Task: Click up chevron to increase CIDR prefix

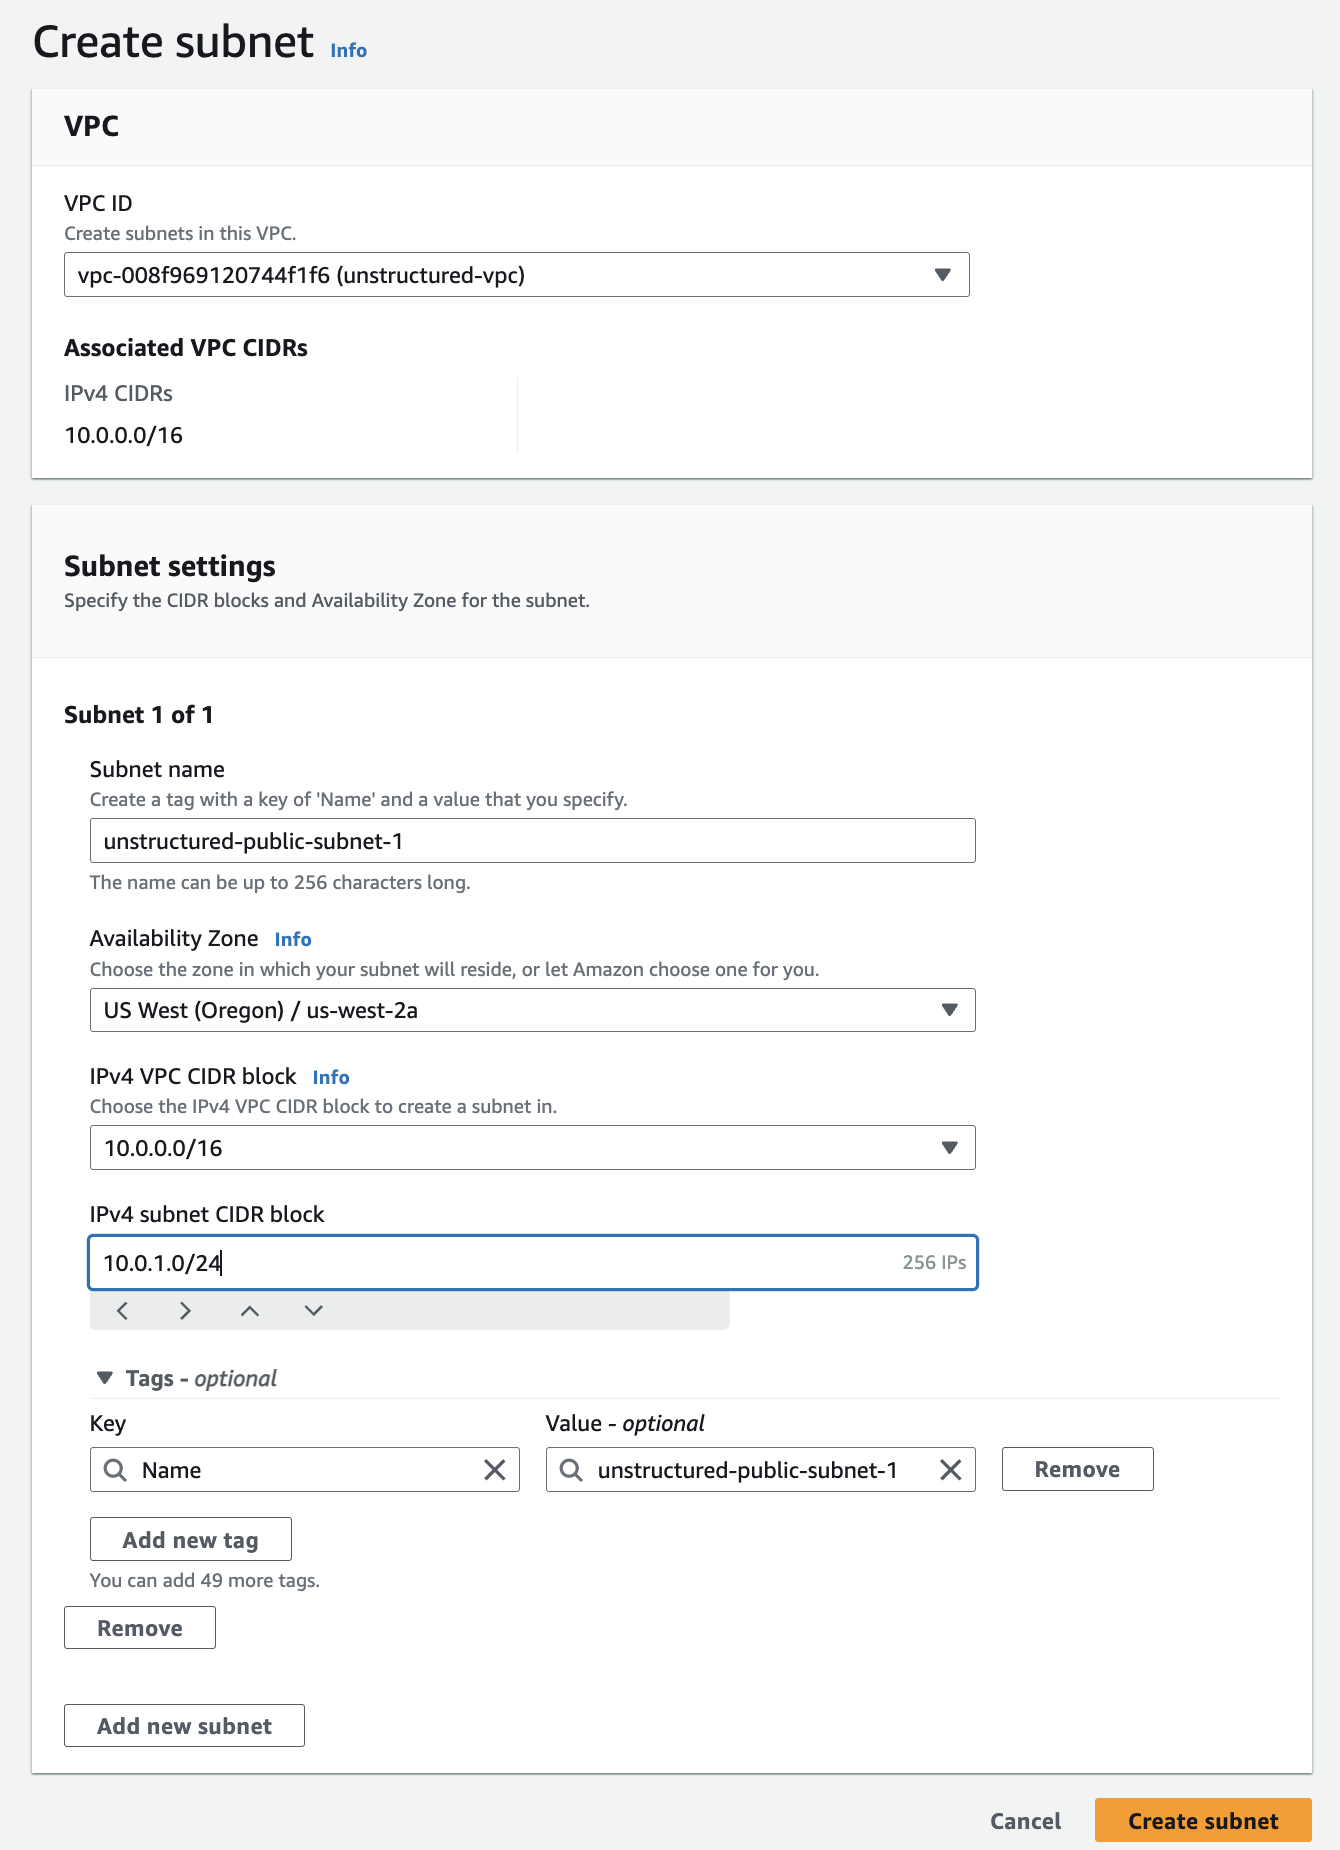Action: (x=250, y=1311)
